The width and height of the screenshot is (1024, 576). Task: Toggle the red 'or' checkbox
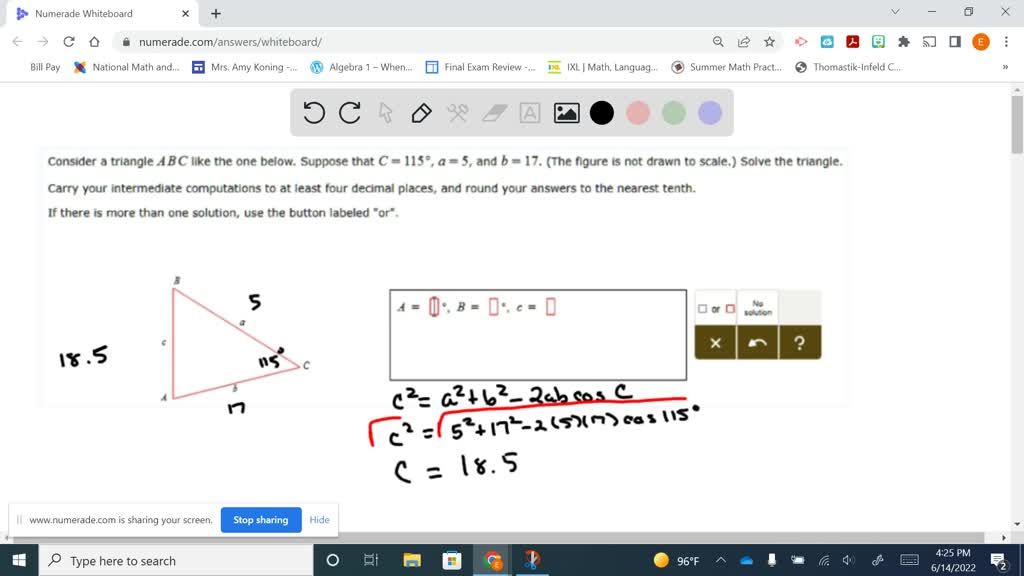(730, 308)
